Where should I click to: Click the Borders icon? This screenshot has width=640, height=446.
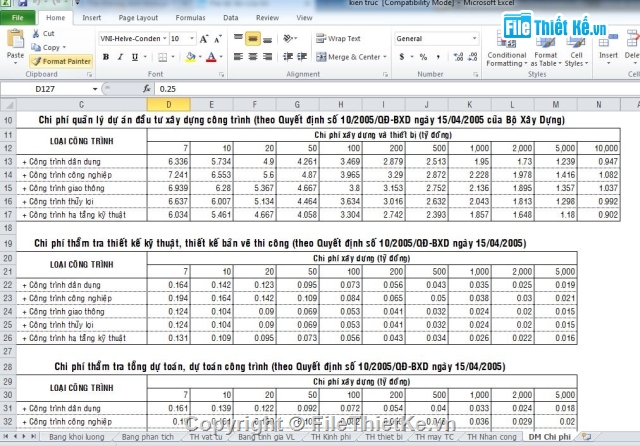pos(162,57)
